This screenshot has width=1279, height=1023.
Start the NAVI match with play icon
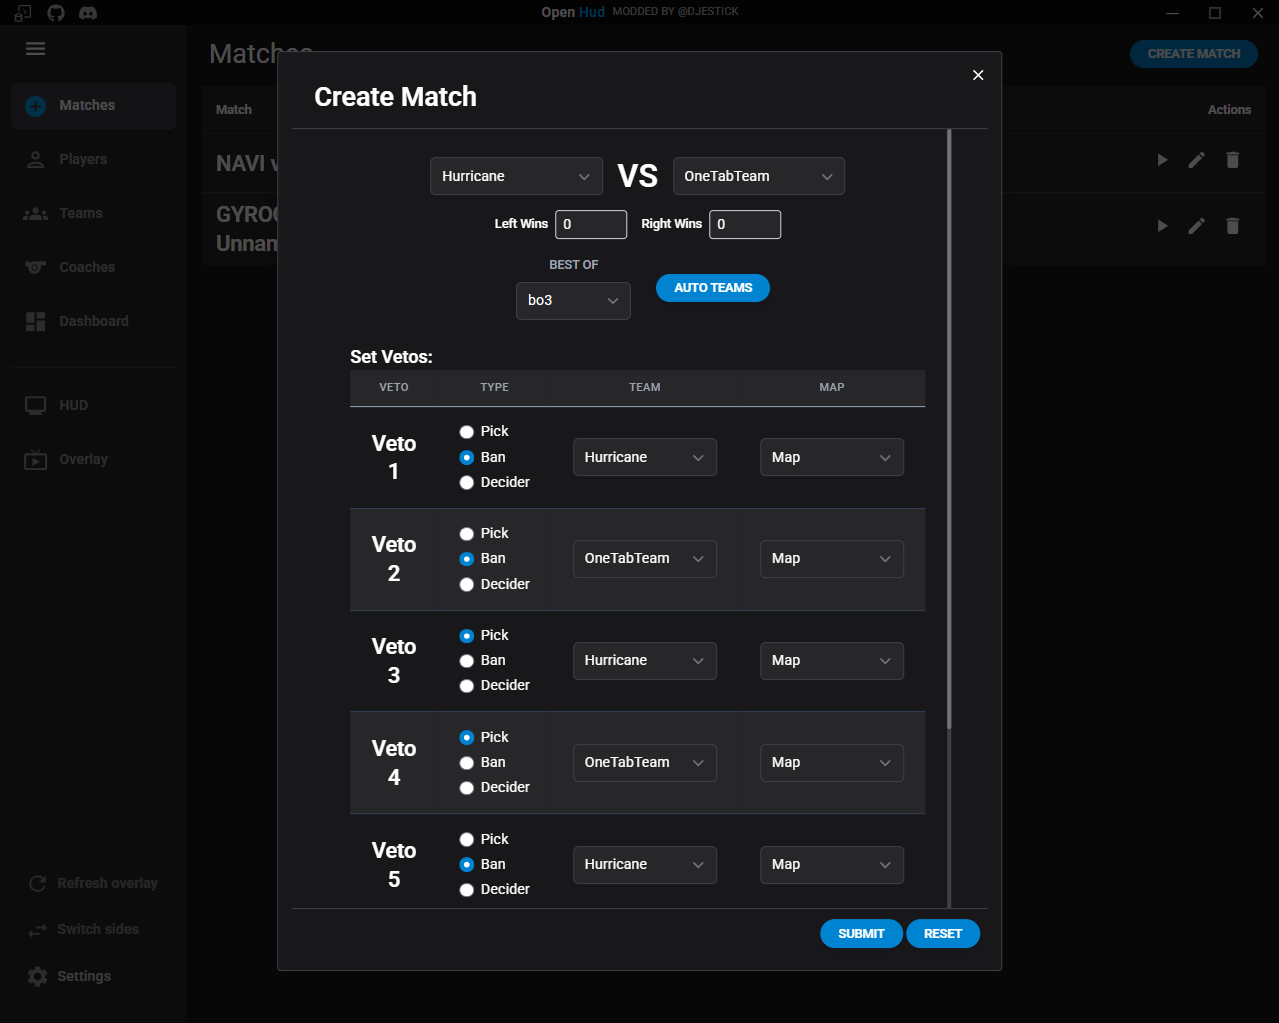pos(1162,160)
